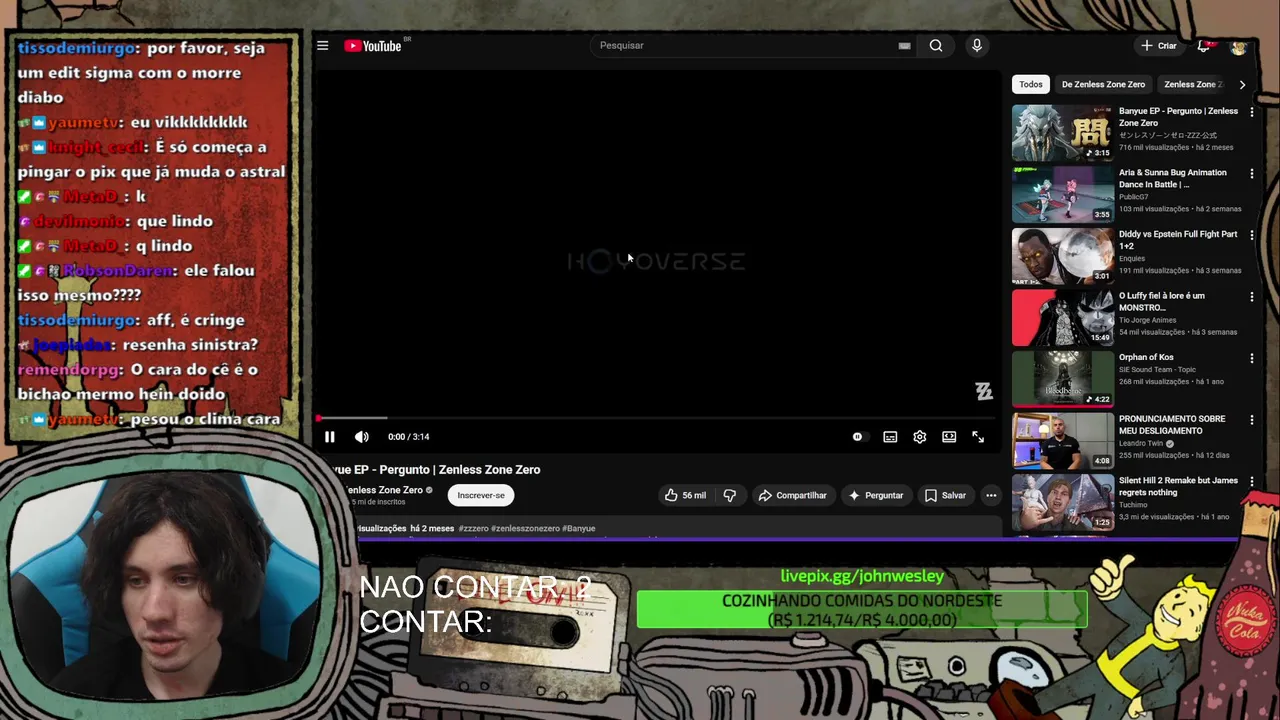Open options for O Luffy fiel video
This screenshot has height=720, width=1280.
point(1251,297)
